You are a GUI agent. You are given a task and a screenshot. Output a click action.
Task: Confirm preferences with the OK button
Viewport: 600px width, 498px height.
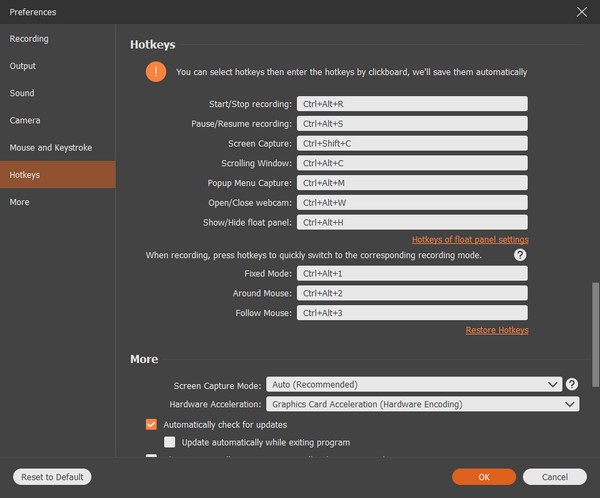[484, 477]
